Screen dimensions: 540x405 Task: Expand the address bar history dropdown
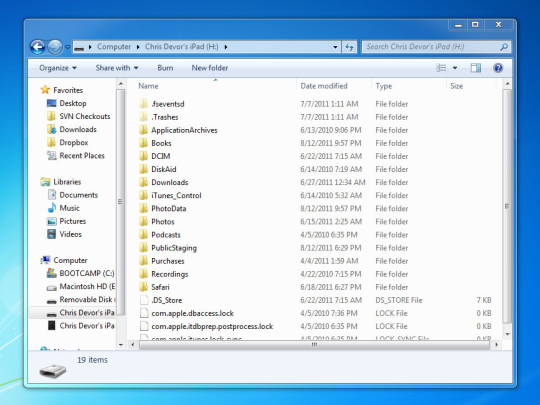[335, 47]
